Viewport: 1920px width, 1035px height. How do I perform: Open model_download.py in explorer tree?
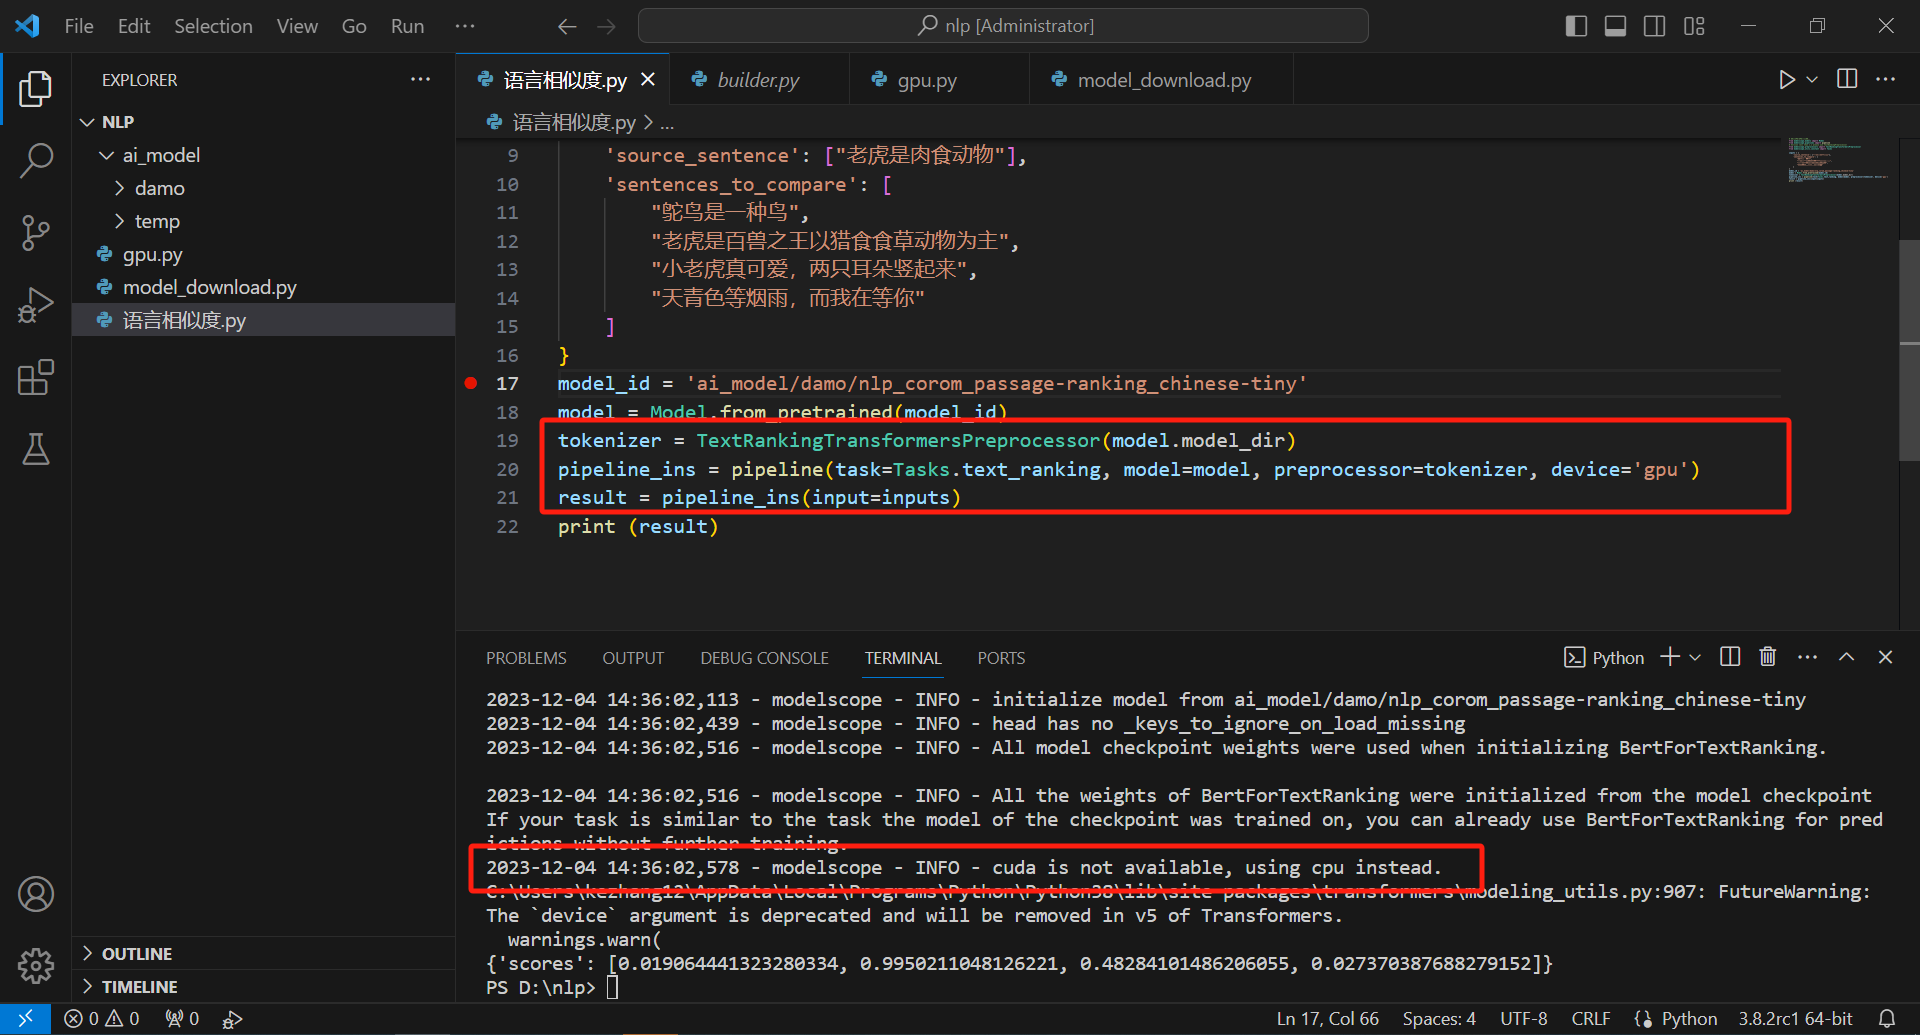264,287
